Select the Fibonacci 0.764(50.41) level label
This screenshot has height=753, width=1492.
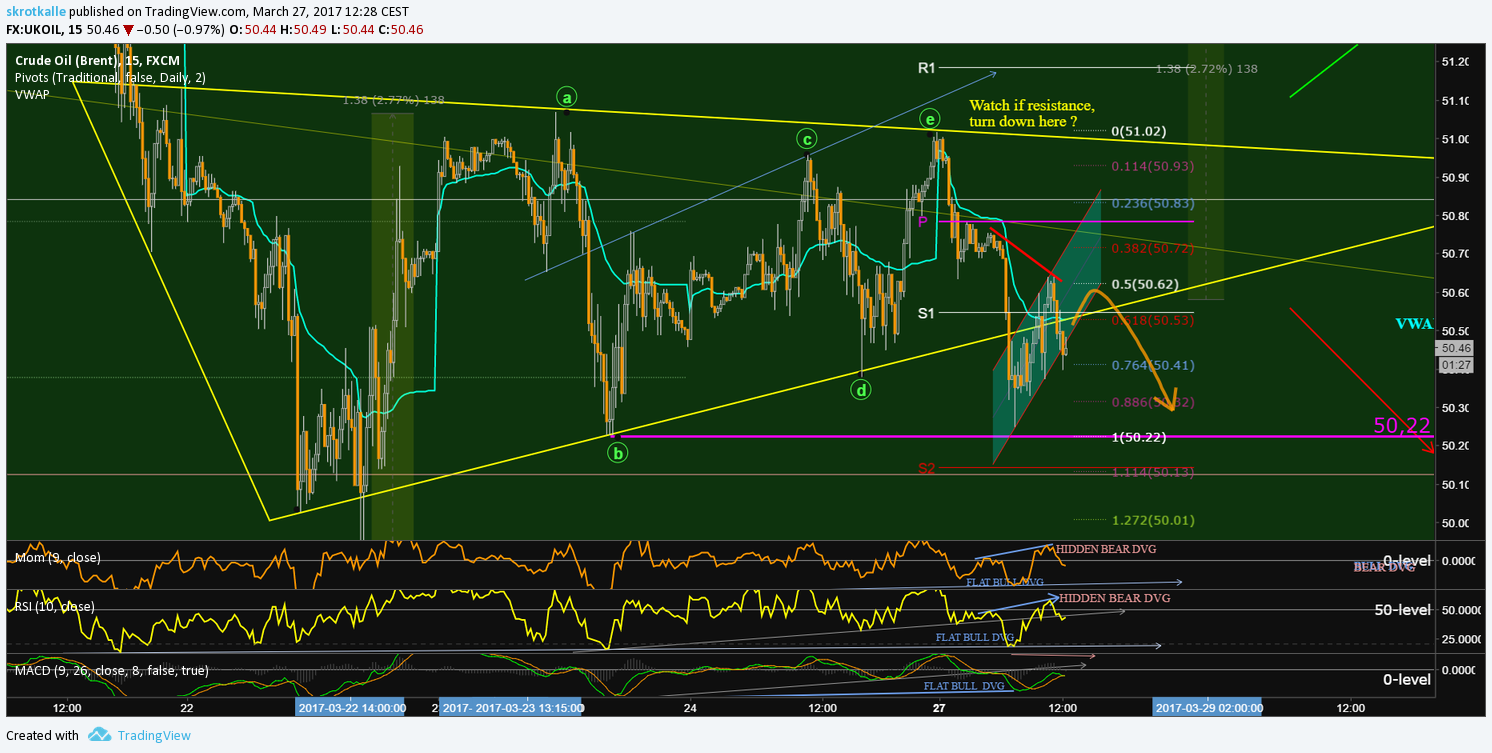pyautogui.click(x=1153, y=365)
